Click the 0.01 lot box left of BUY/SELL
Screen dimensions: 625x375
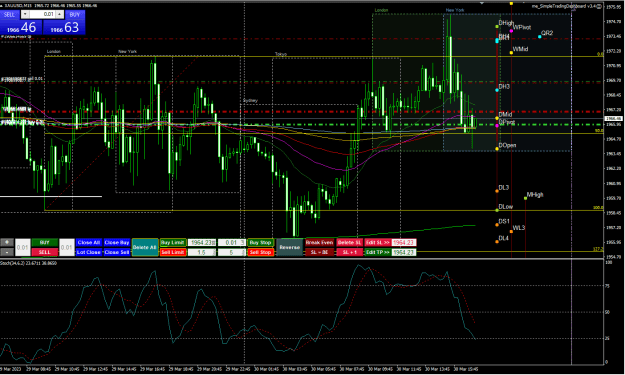tap(23, 247)
